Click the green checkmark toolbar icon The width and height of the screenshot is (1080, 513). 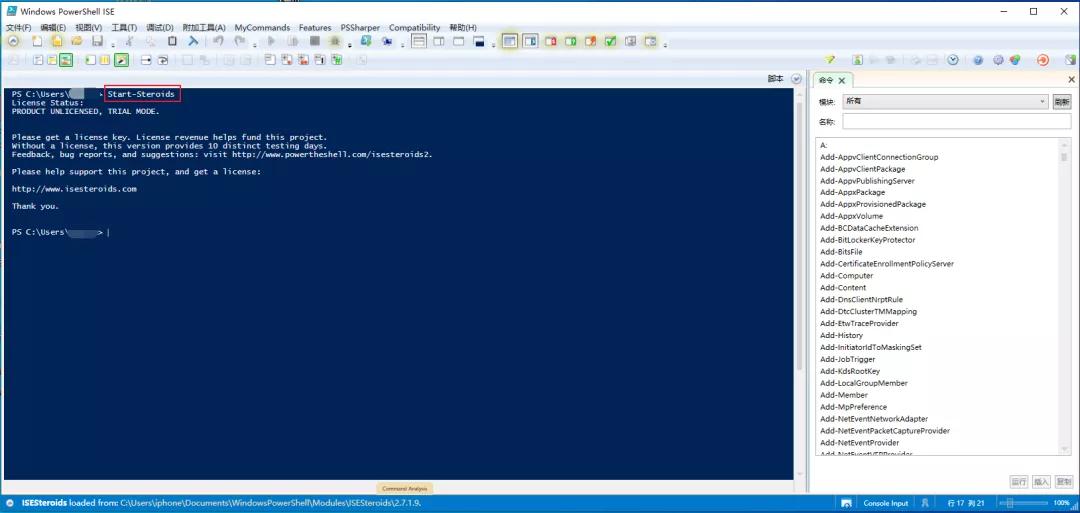pyautogui.click(x=610, y=42)
